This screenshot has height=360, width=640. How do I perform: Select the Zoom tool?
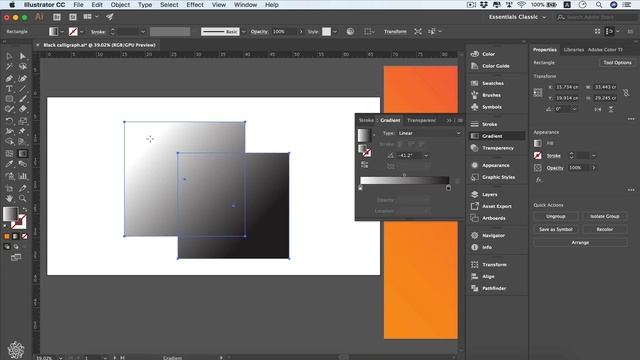click(x=22, y=199)
